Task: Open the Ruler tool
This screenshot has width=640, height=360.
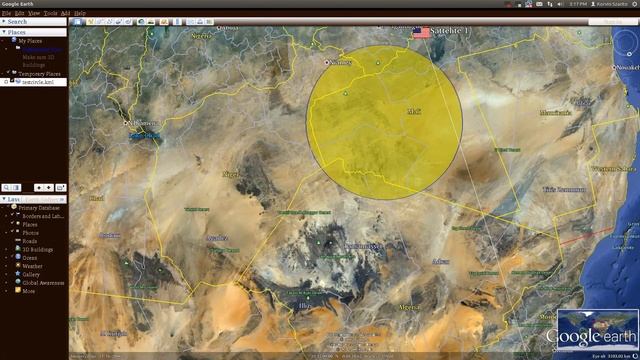Action: tap(177, 22)
